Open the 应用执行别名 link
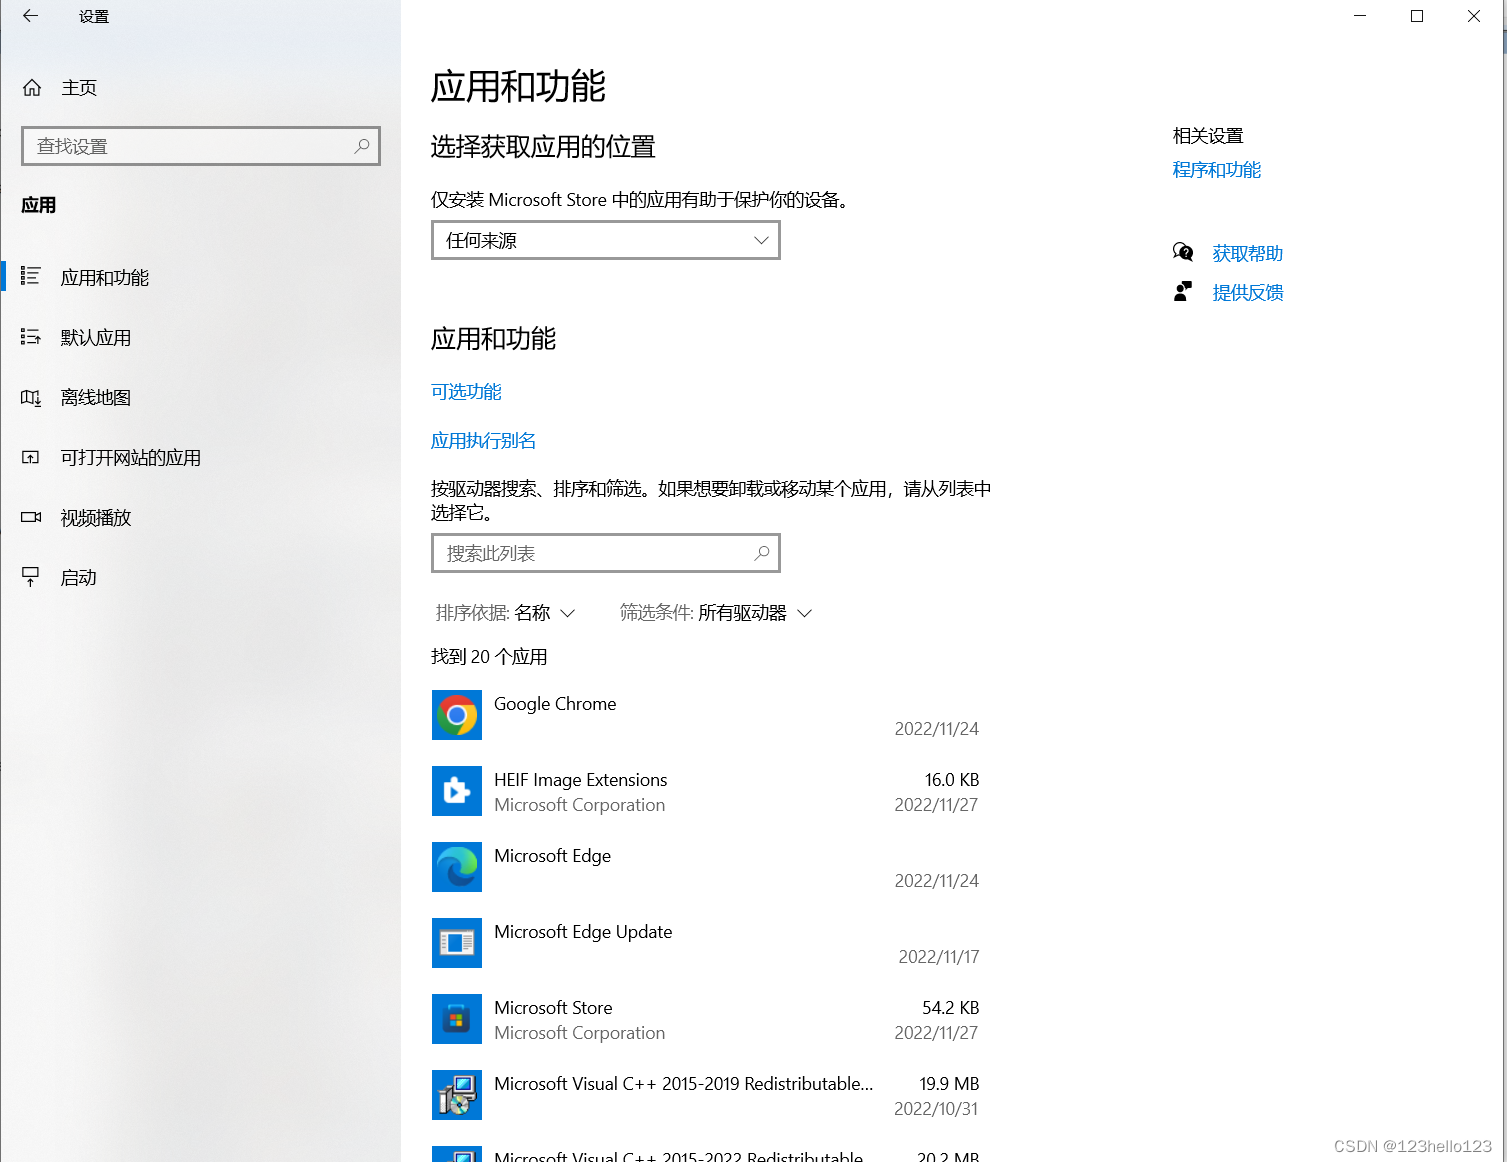 (x=483, y=441)
